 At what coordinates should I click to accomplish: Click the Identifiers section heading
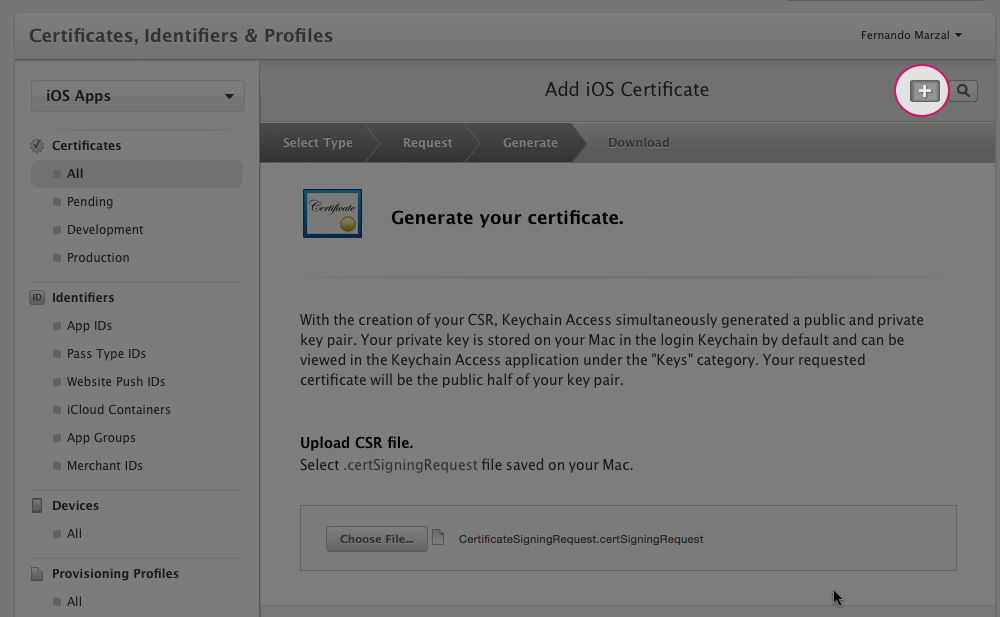click(x=83, y=297)
